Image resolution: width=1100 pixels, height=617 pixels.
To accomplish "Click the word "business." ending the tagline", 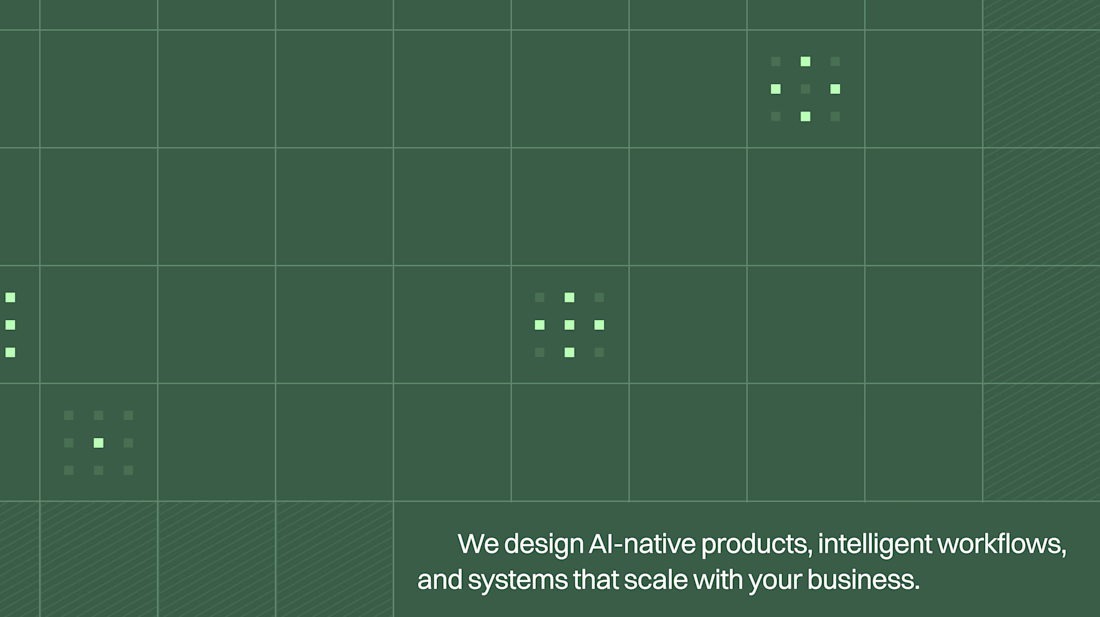I will pyautogui.click(x=863, y=580).
